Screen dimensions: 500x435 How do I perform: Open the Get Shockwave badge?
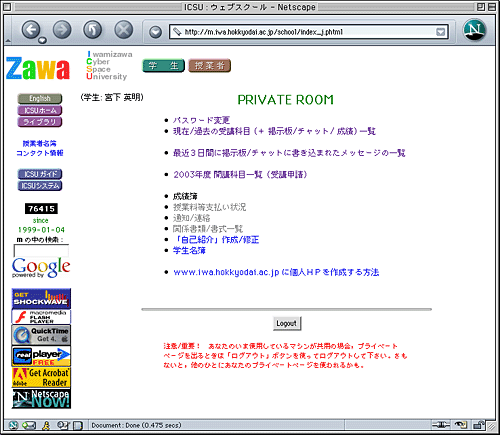pos(41,299)
